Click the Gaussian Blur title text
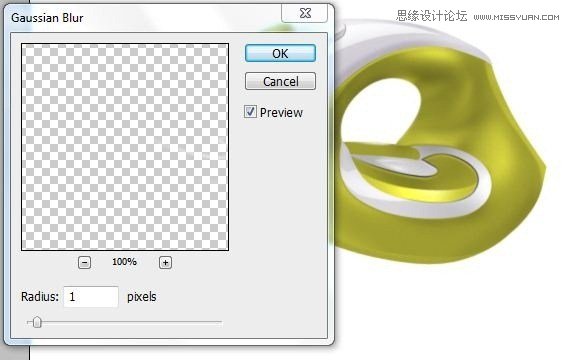The width and height of the screenshot is (570, 360). [x=47, y=18]
